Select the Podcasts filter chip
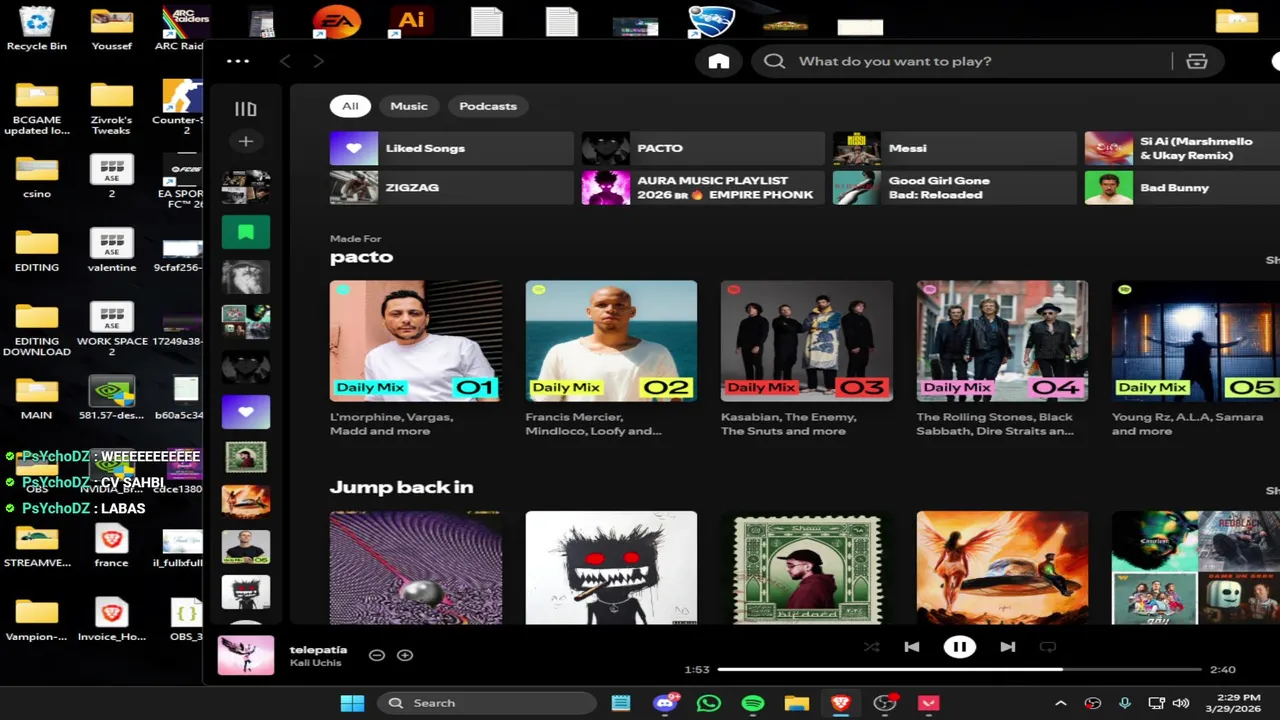 (488, 106)
